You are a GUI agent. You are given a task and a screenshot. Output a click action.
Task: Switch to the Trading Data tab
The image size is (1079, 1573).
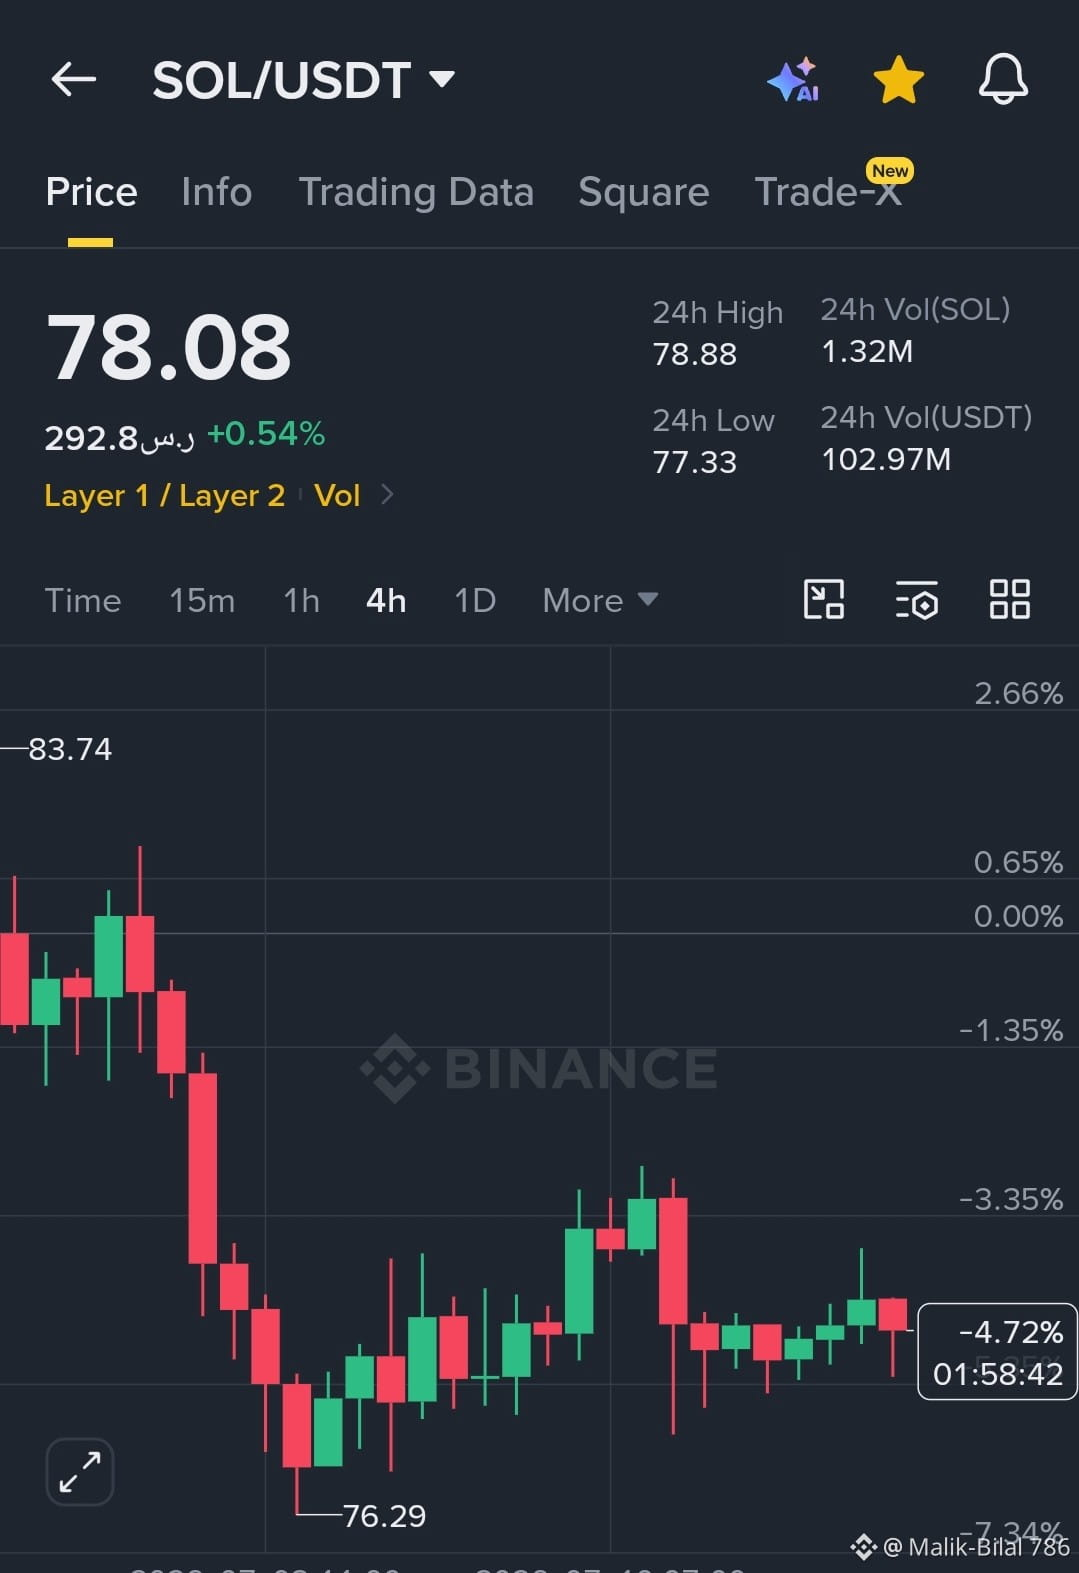[416, 192]
